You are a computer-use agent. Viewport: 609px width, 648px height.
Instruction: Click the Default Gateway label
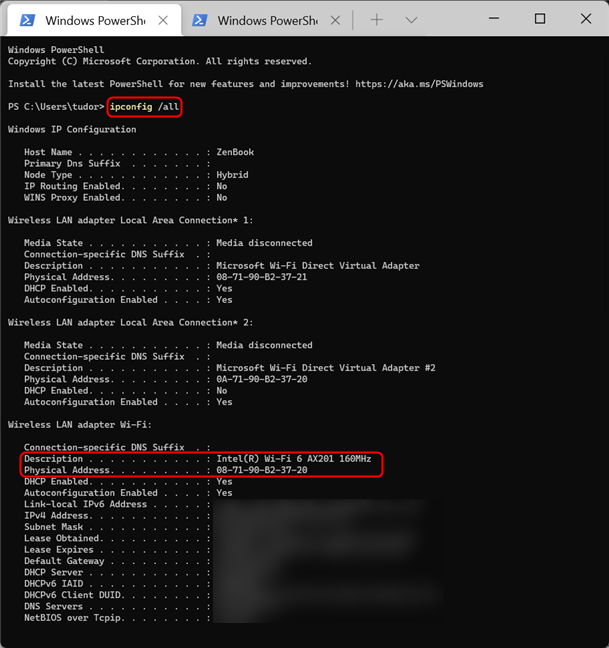click(x=64, y=561)
